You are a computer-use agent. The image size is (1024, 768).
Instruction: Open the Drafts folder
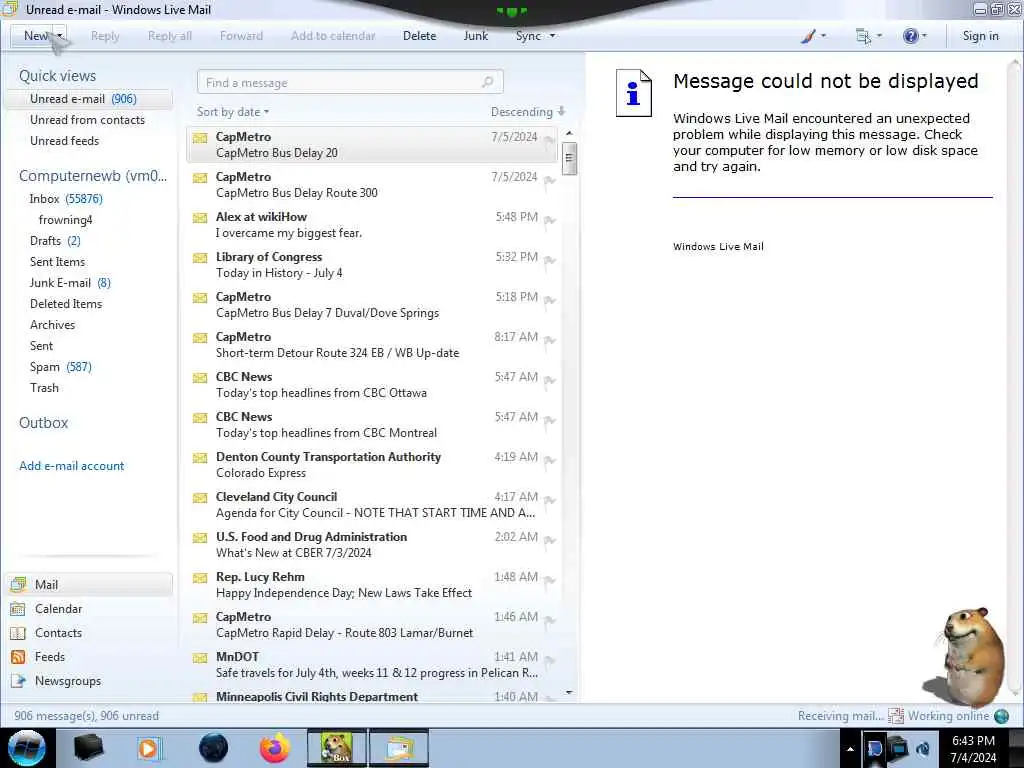55,241
